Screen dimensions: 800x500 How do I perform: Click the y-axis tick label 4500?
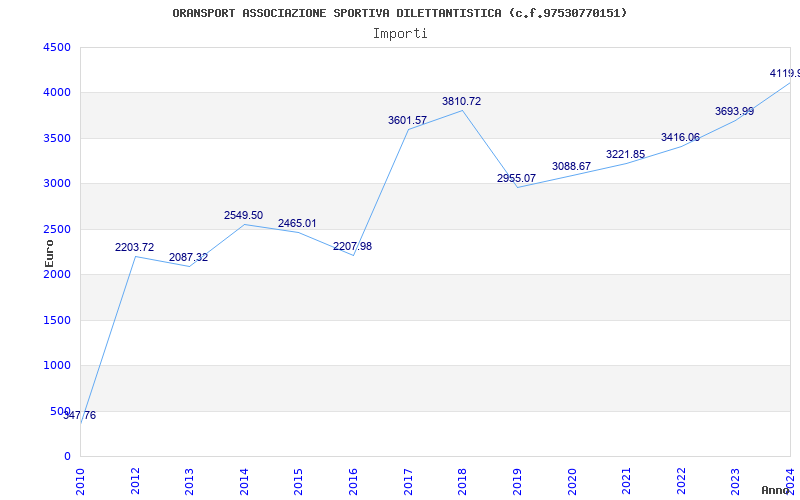(x=57, y=47)
